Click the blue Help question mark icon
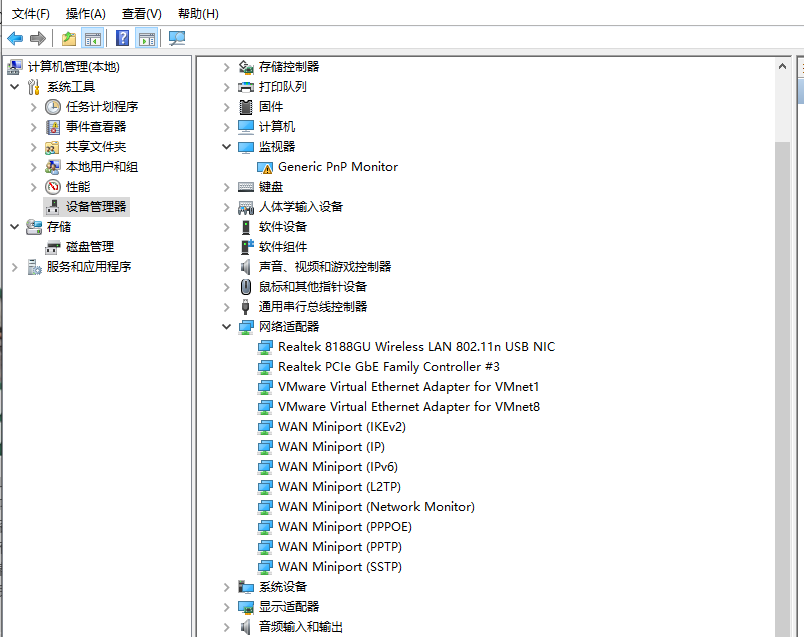The image size is (804, 637). tap(123, 38)
